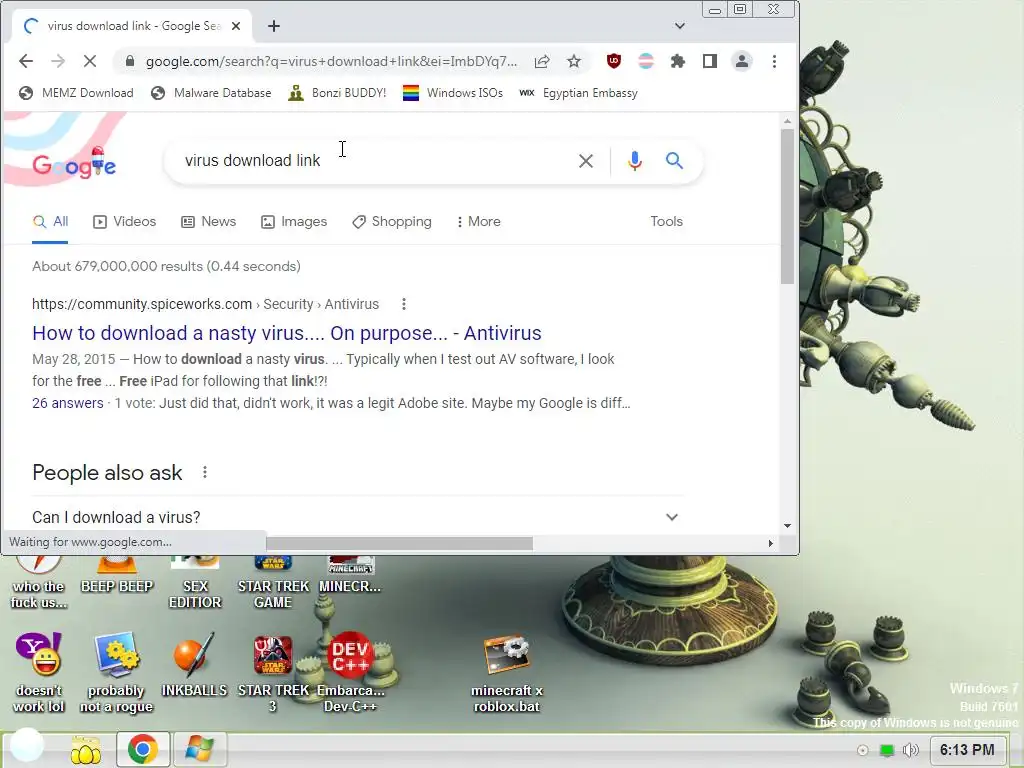Switch to the News tab
The width and height of the screenshot is (1024, 768).
(x=208, y=221)
